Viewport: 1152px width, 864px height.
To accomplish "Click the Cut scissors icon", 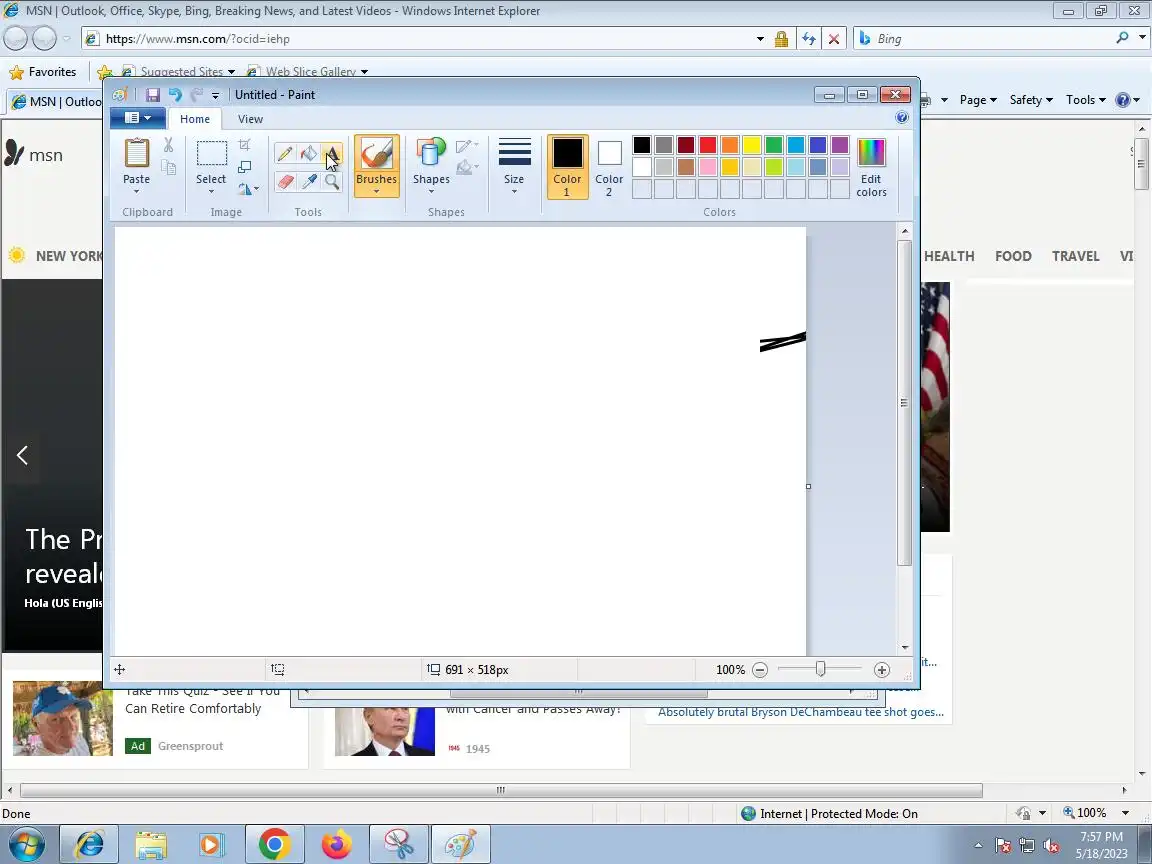I will pos(168,145).
